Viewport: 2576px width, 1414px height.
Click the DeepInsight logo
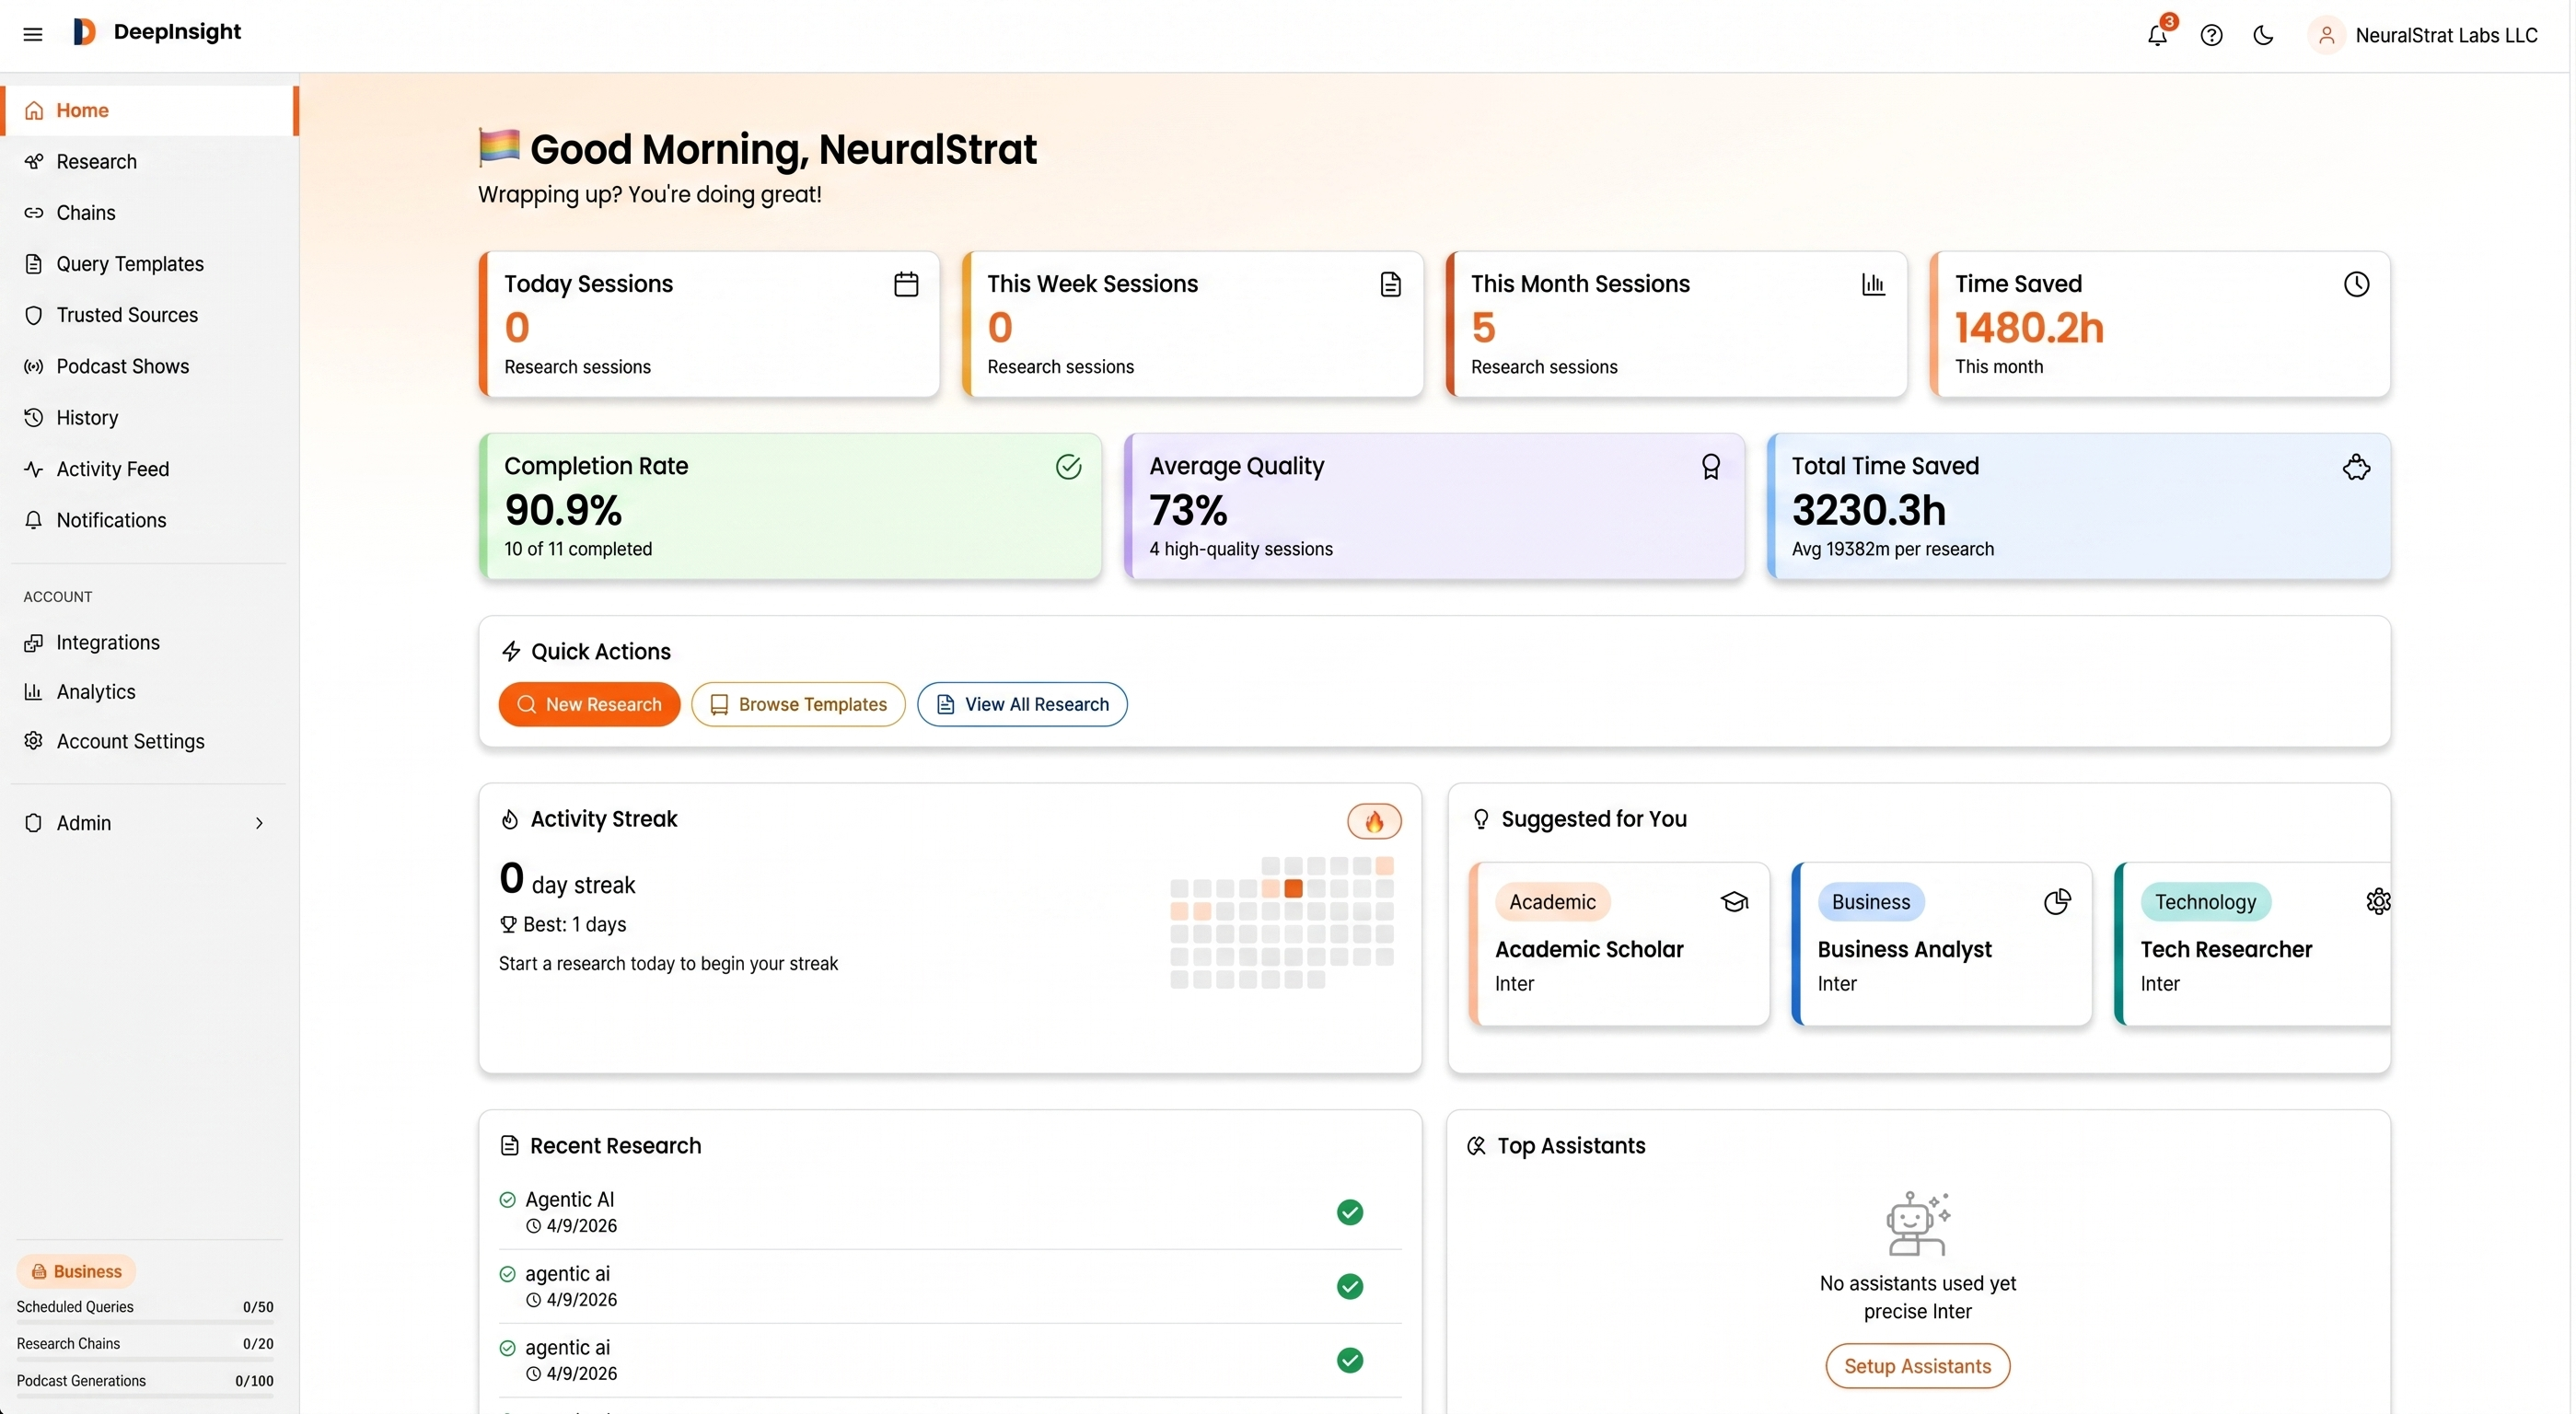pyautogui.click(x=156, y=31)
